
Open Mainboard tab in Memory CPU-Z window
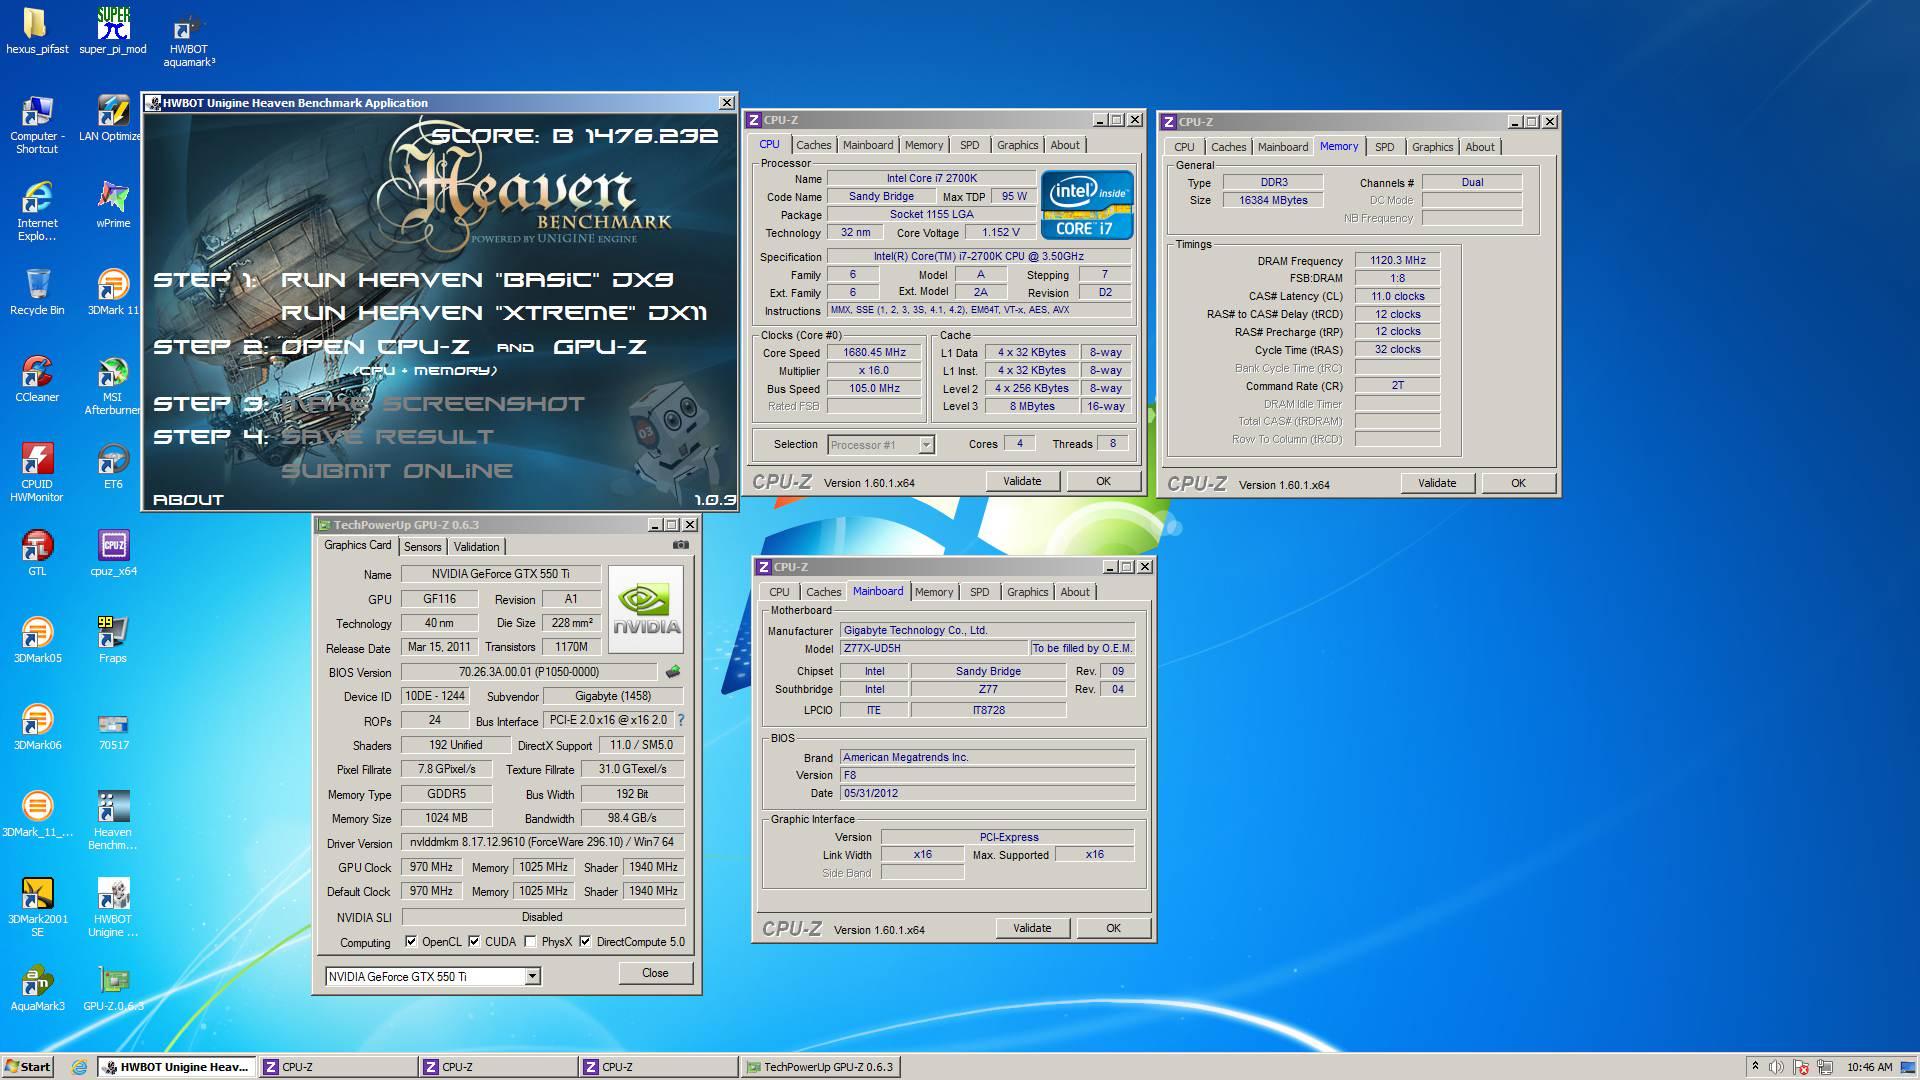click(x=1282, y=147)
